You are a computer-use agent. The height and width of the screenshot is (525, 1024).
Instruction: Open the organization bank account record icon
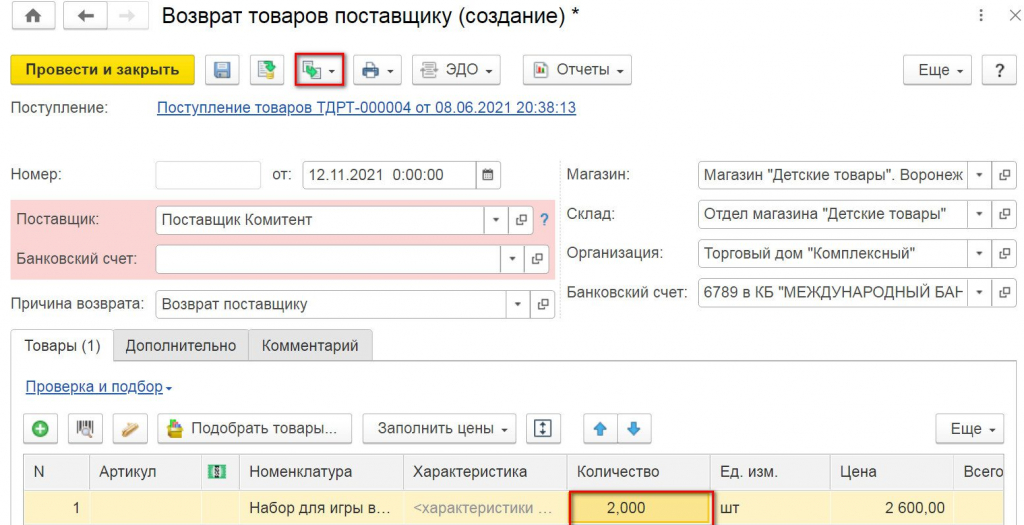click(1004, 293)
